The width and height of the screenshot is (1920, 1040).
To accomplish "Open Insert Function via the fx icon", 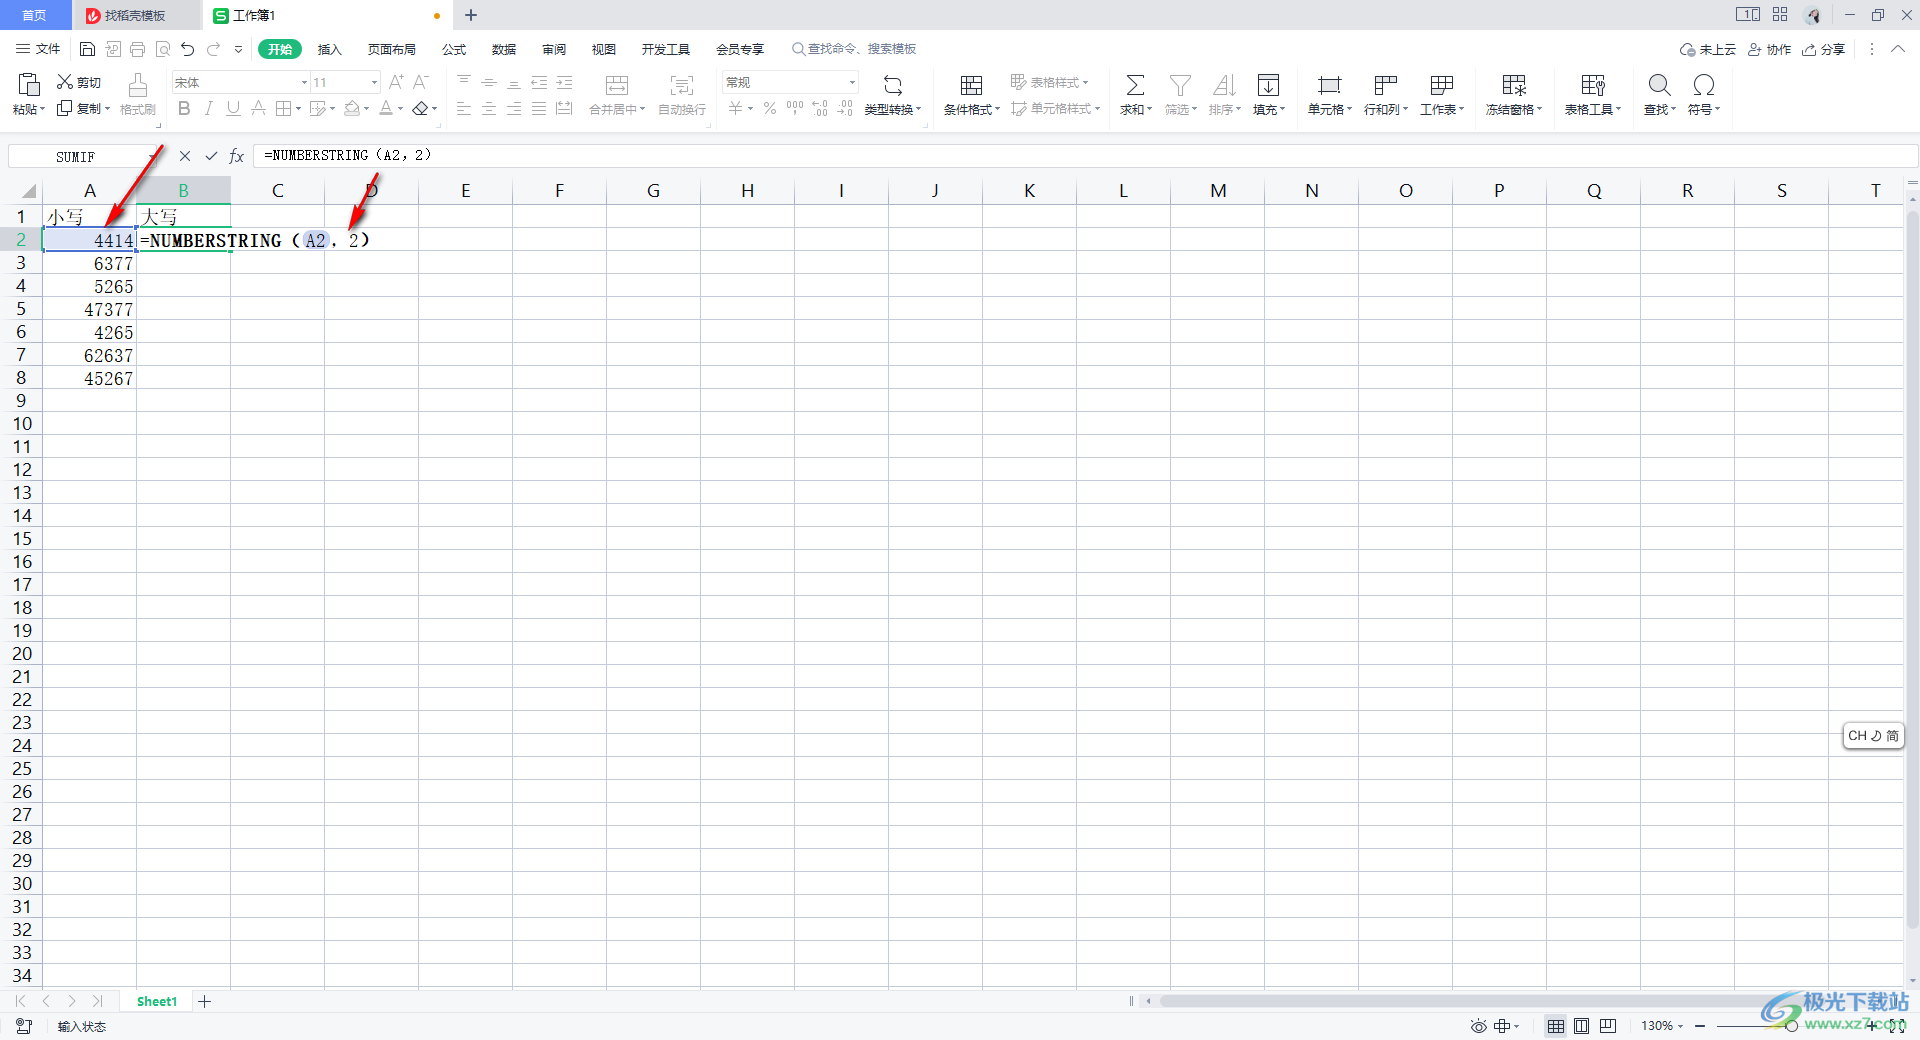I will [x=237, y=156].
